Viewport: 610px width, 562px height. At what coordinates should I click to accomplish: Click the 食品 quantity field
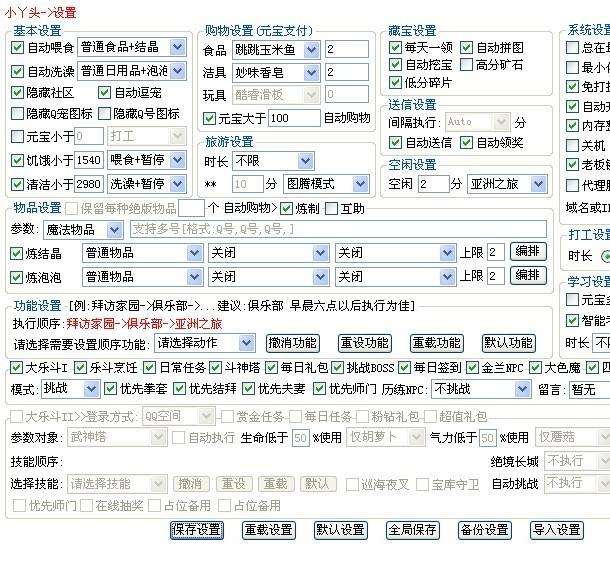click(347, 49)
